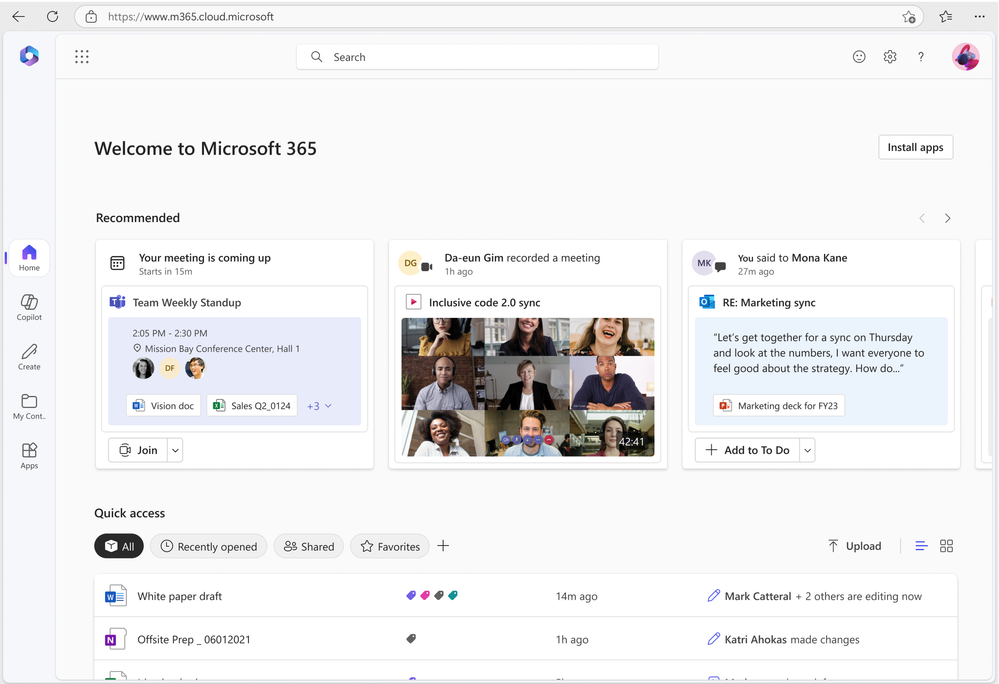Open the app launcher grid
Screen dimensions: 999x684
tap(82, 57)
